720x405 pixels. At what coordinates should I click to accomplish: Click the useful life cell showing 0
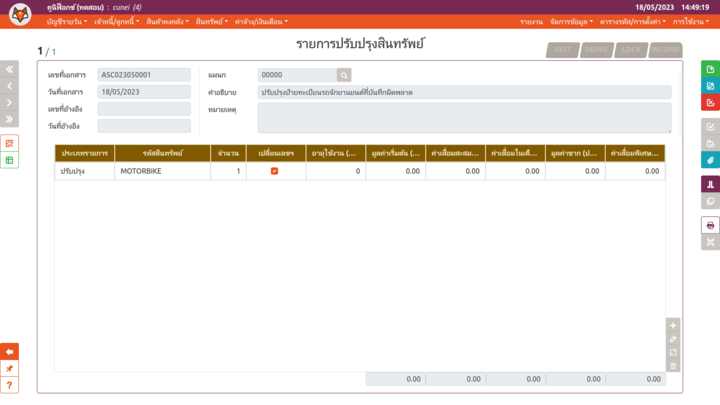point(336,171)
